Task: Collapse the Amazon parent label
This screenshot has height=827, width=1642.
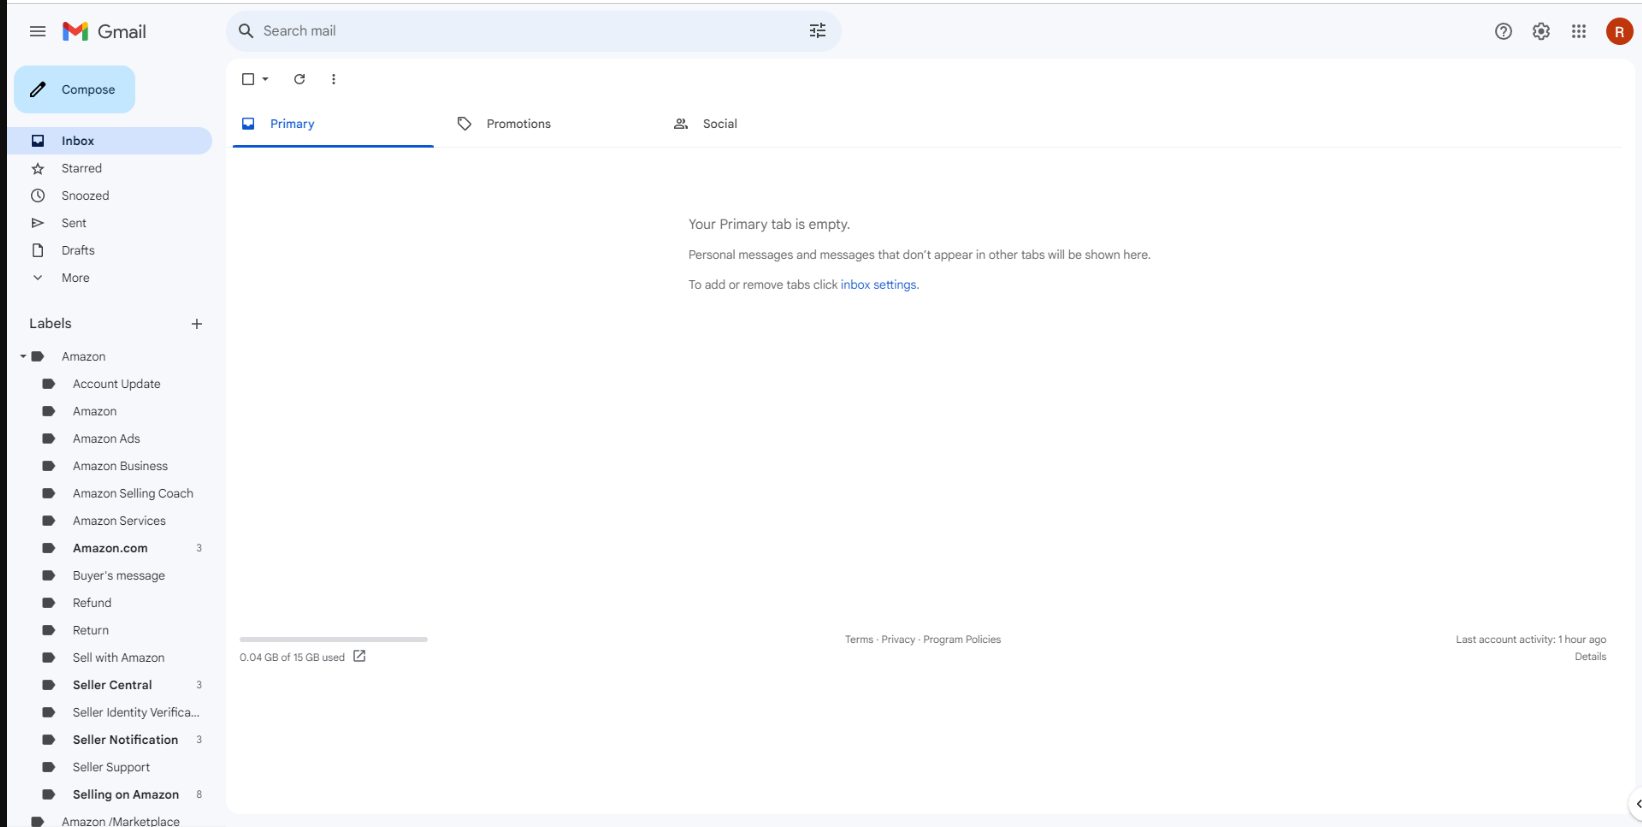Action: tap(23, 356)
